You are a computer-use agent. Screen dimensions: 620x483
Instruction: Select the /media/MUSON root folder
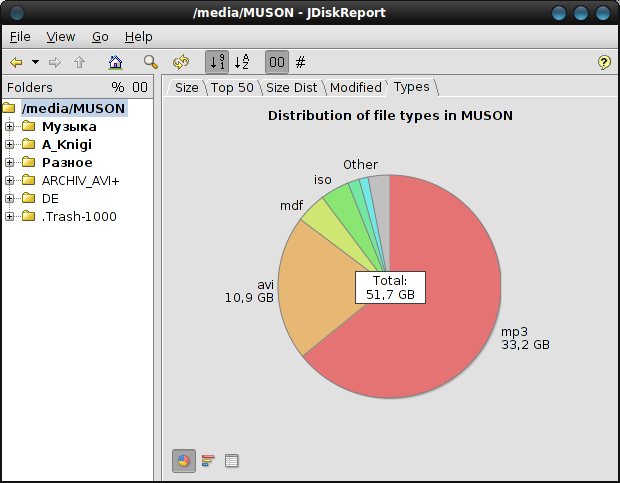tap(74, 108)
